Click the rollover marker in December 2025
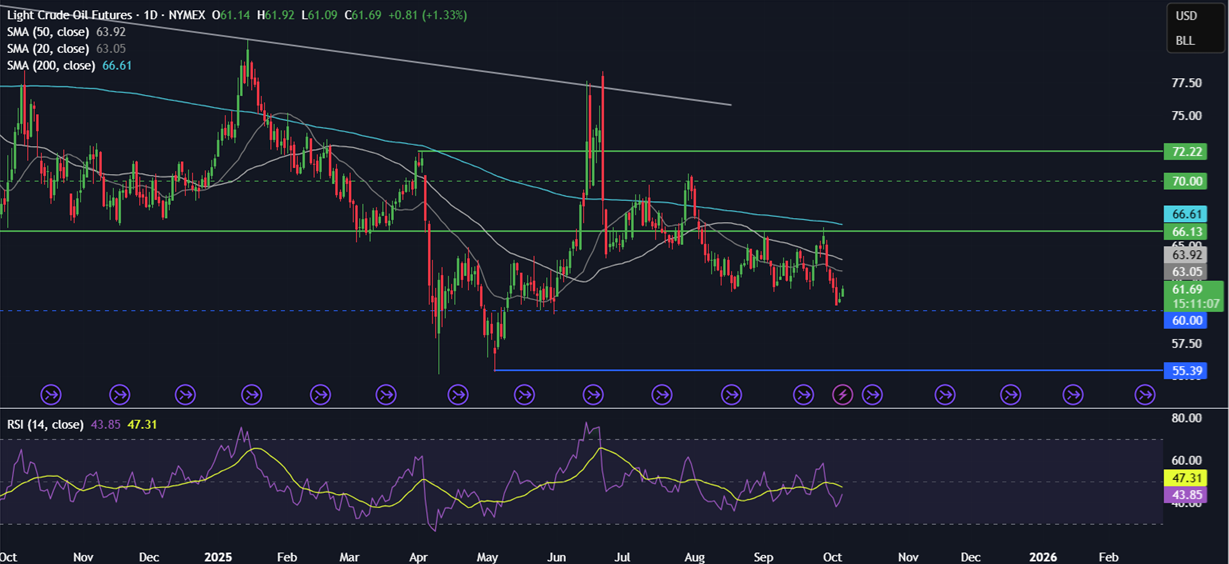Viewport: 1229px width, 564px height. tap(1009, 394)
